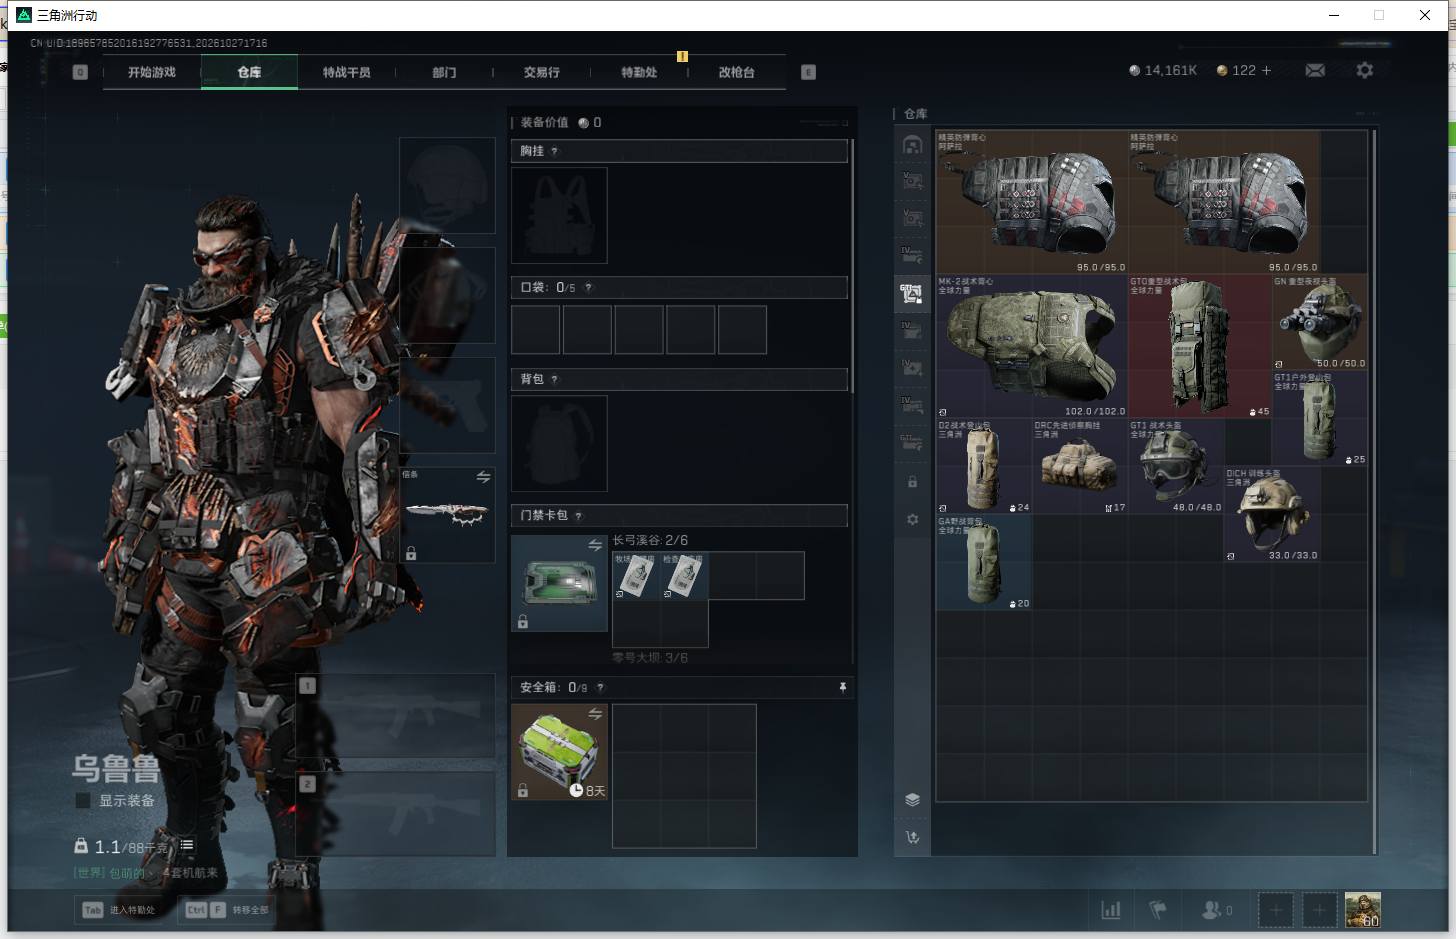This screenshot has height=939, width=1456.
Task: Pin the 安全箱 section with pin icon
Action: tap(842, 687)
